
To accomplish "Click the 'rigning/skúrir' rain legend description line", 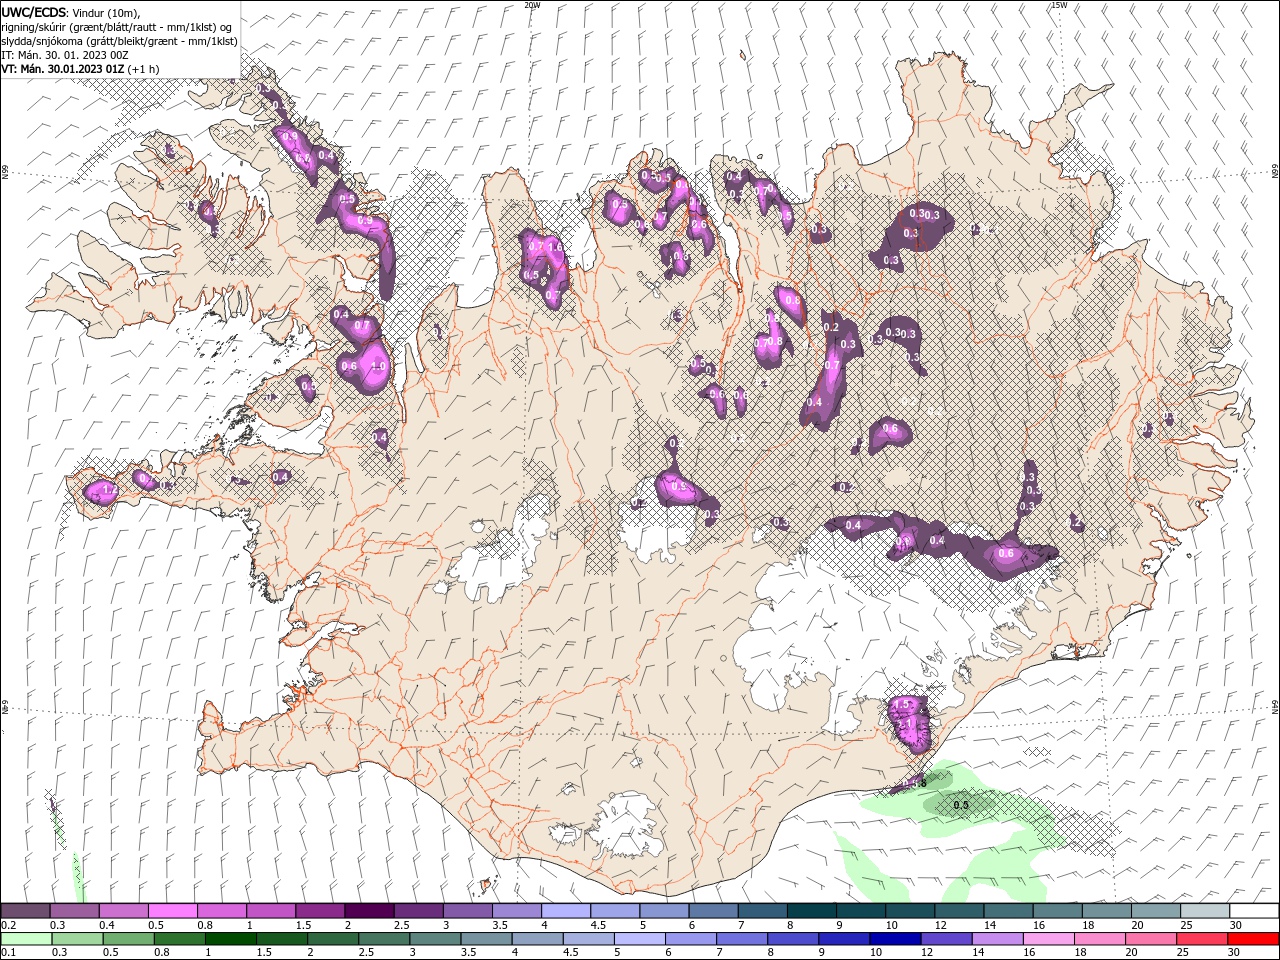I will pyautogui.click(x=116, y=26).
